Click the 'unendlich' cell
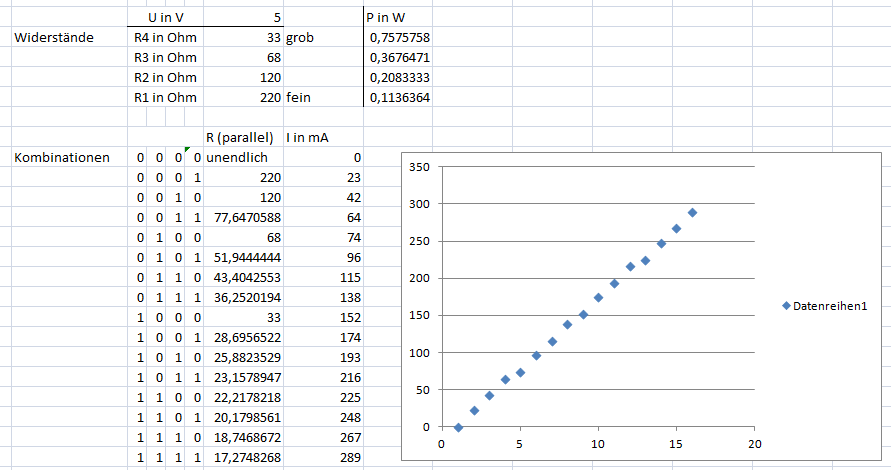 point(244,157)
